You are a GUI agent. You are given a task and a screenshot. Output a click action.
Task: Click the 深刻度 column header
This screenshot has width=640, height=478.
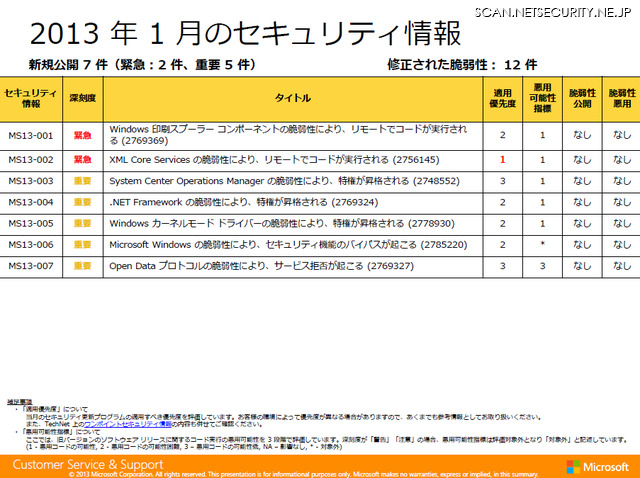(x=83, y=98)
